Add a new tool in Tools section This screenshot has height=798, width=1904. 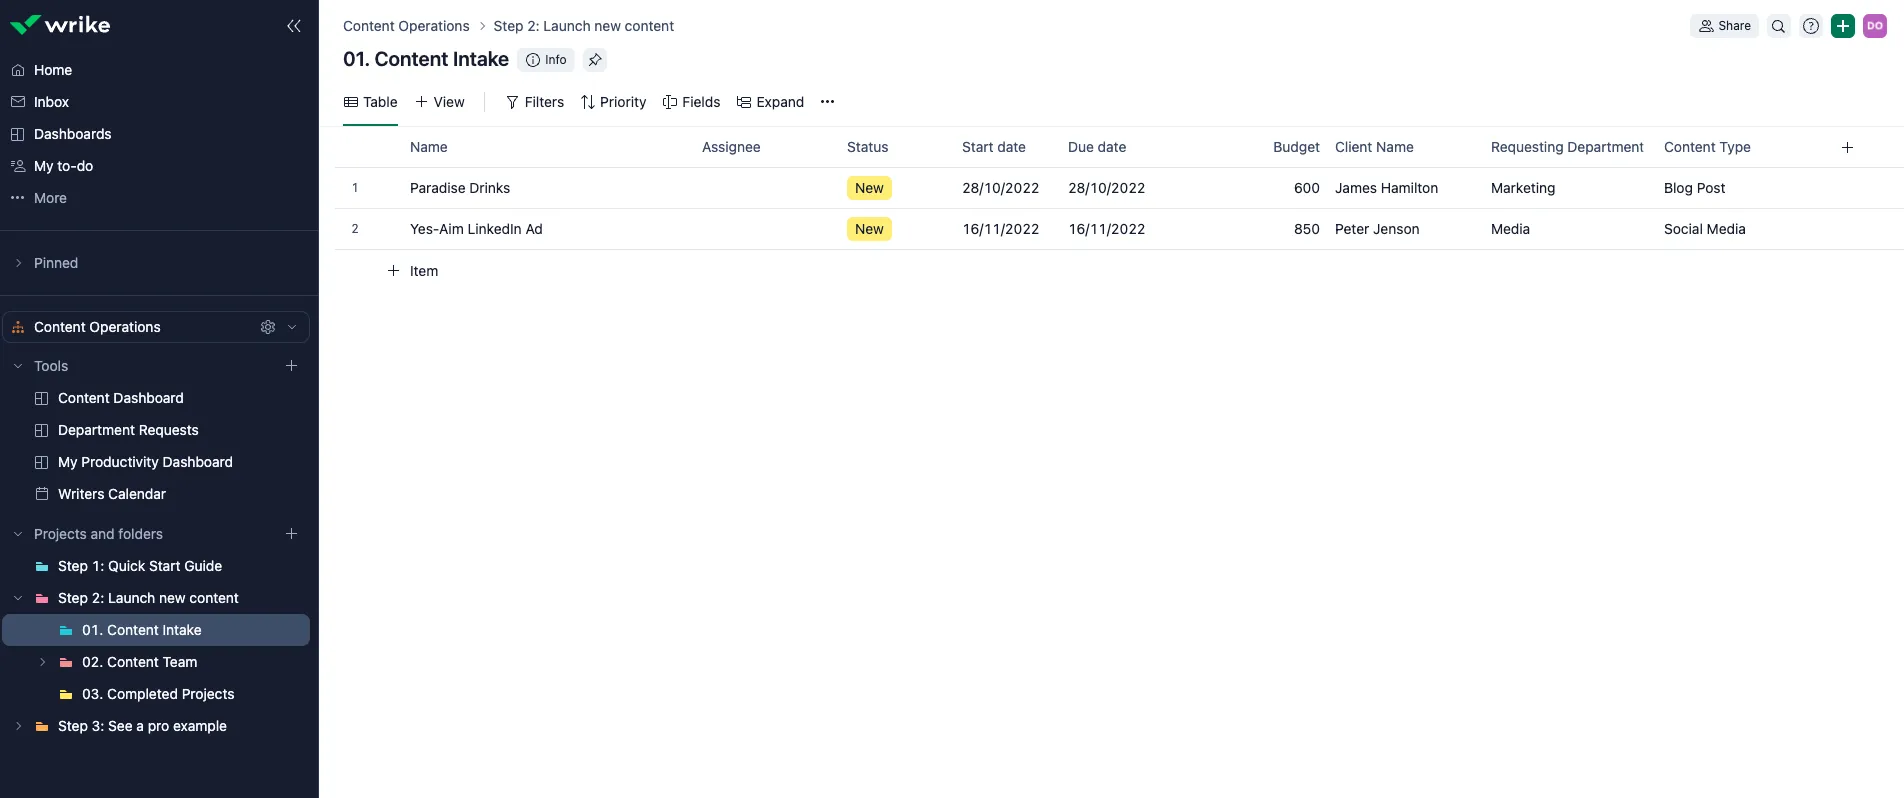[292, 366]
